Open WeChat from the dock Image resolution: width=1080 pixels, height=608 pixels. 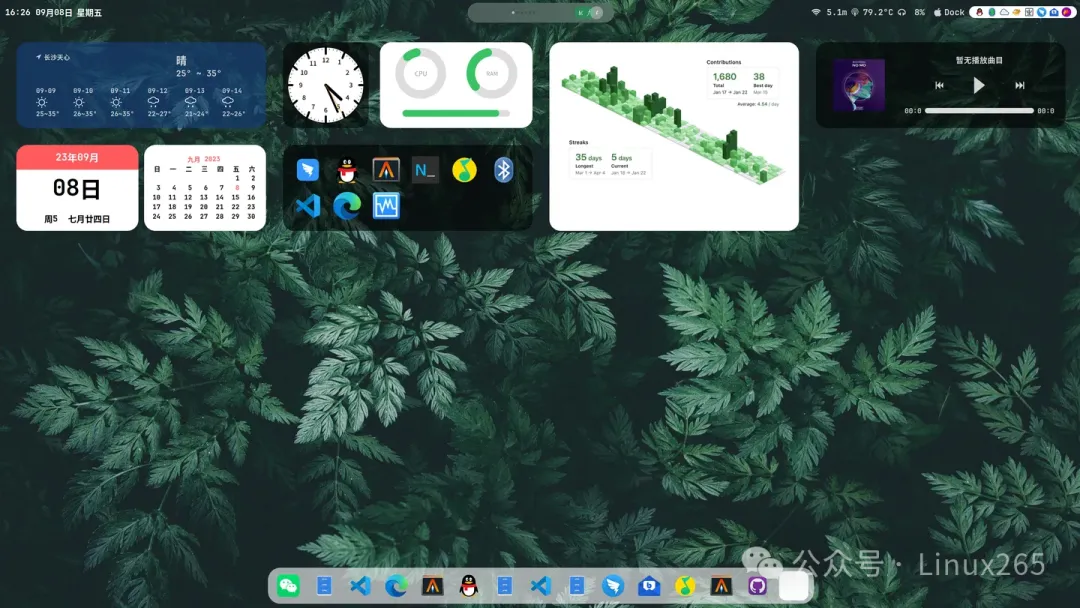[x=288, y=586]
